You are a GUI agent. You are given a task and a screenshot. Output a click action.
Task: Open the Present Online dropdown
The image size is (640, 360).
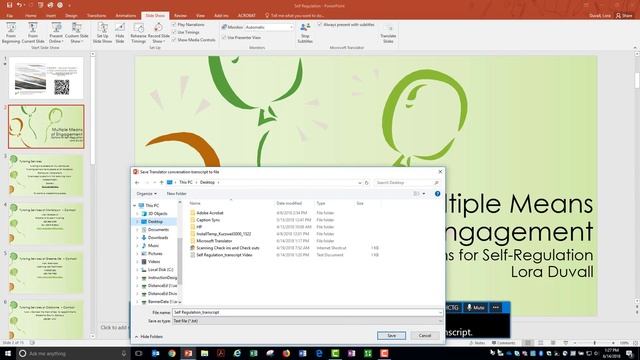tap(56, 33)
